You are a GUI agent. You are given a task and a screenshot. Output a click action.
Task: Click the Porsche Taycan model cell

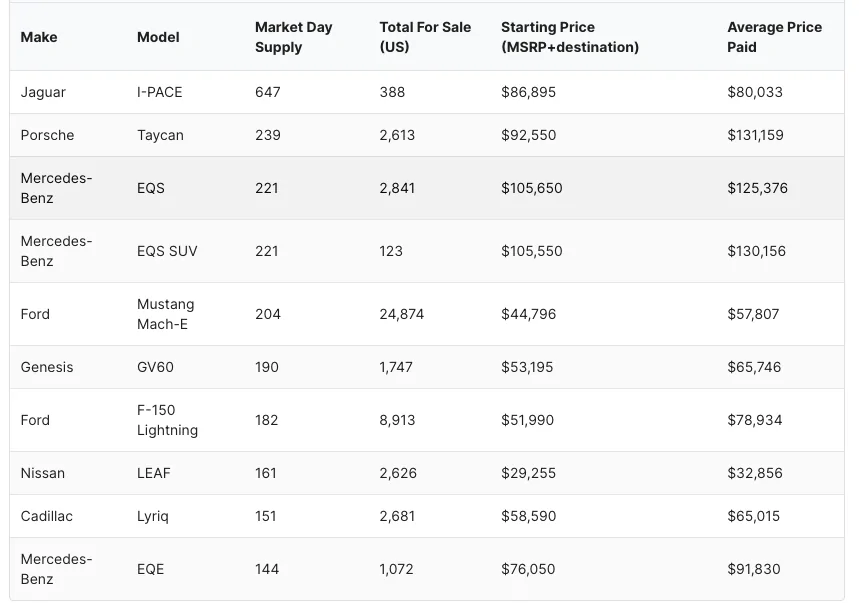point(160,135)
